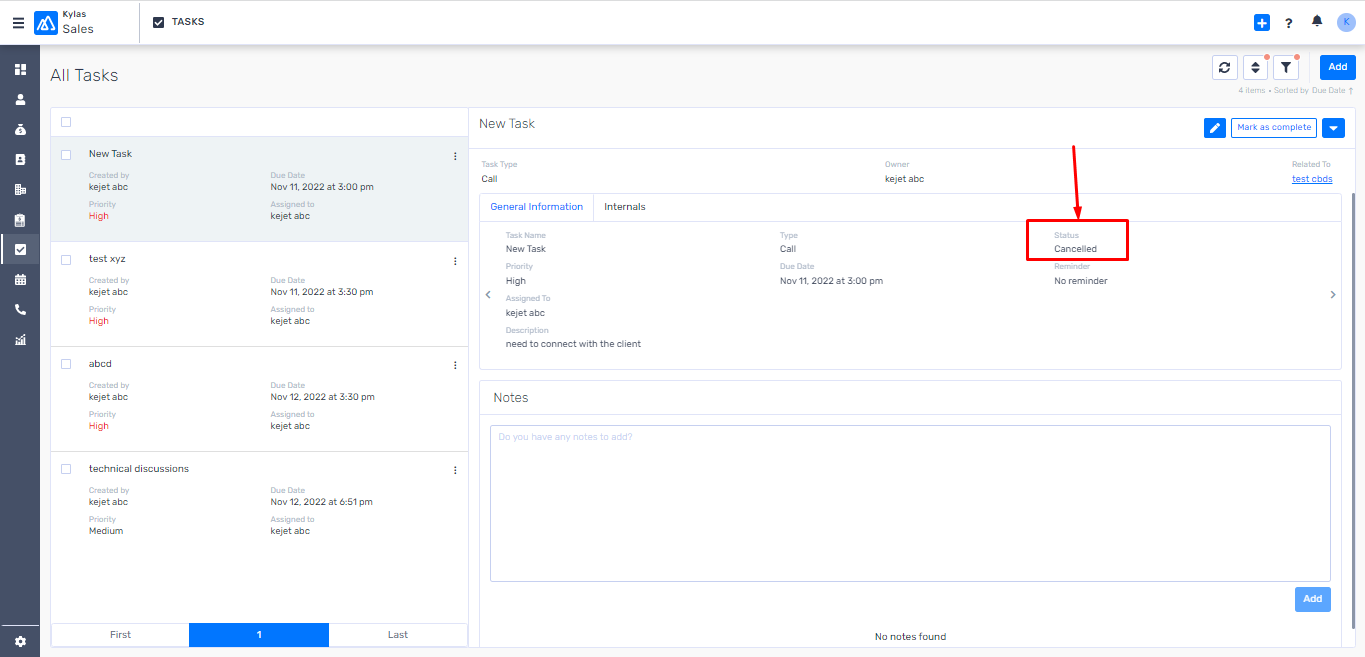The height and width of the screenshot is (657, 1365).
Task: Open the sort options button
Action: (1255, 67)
